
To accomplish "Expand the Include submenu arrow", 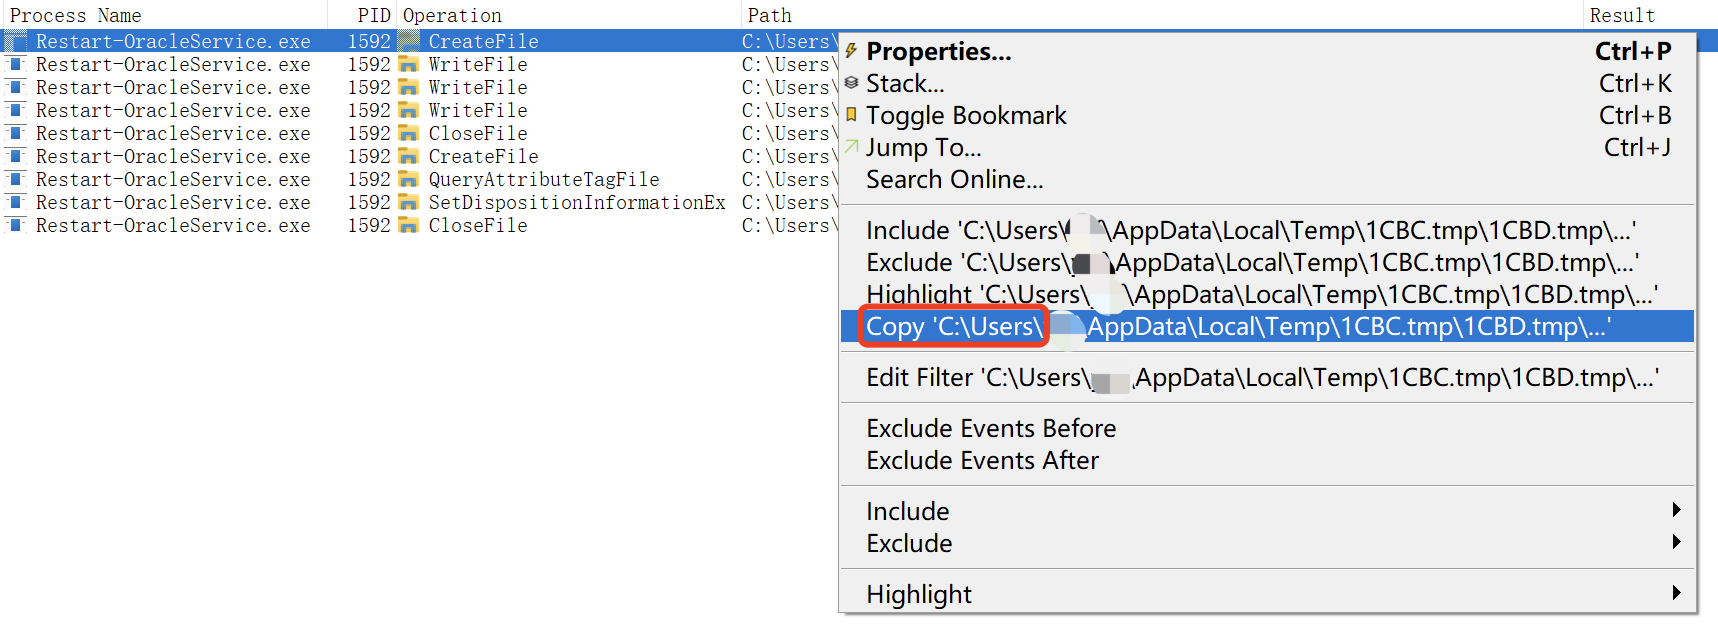I will point(1676,510).
